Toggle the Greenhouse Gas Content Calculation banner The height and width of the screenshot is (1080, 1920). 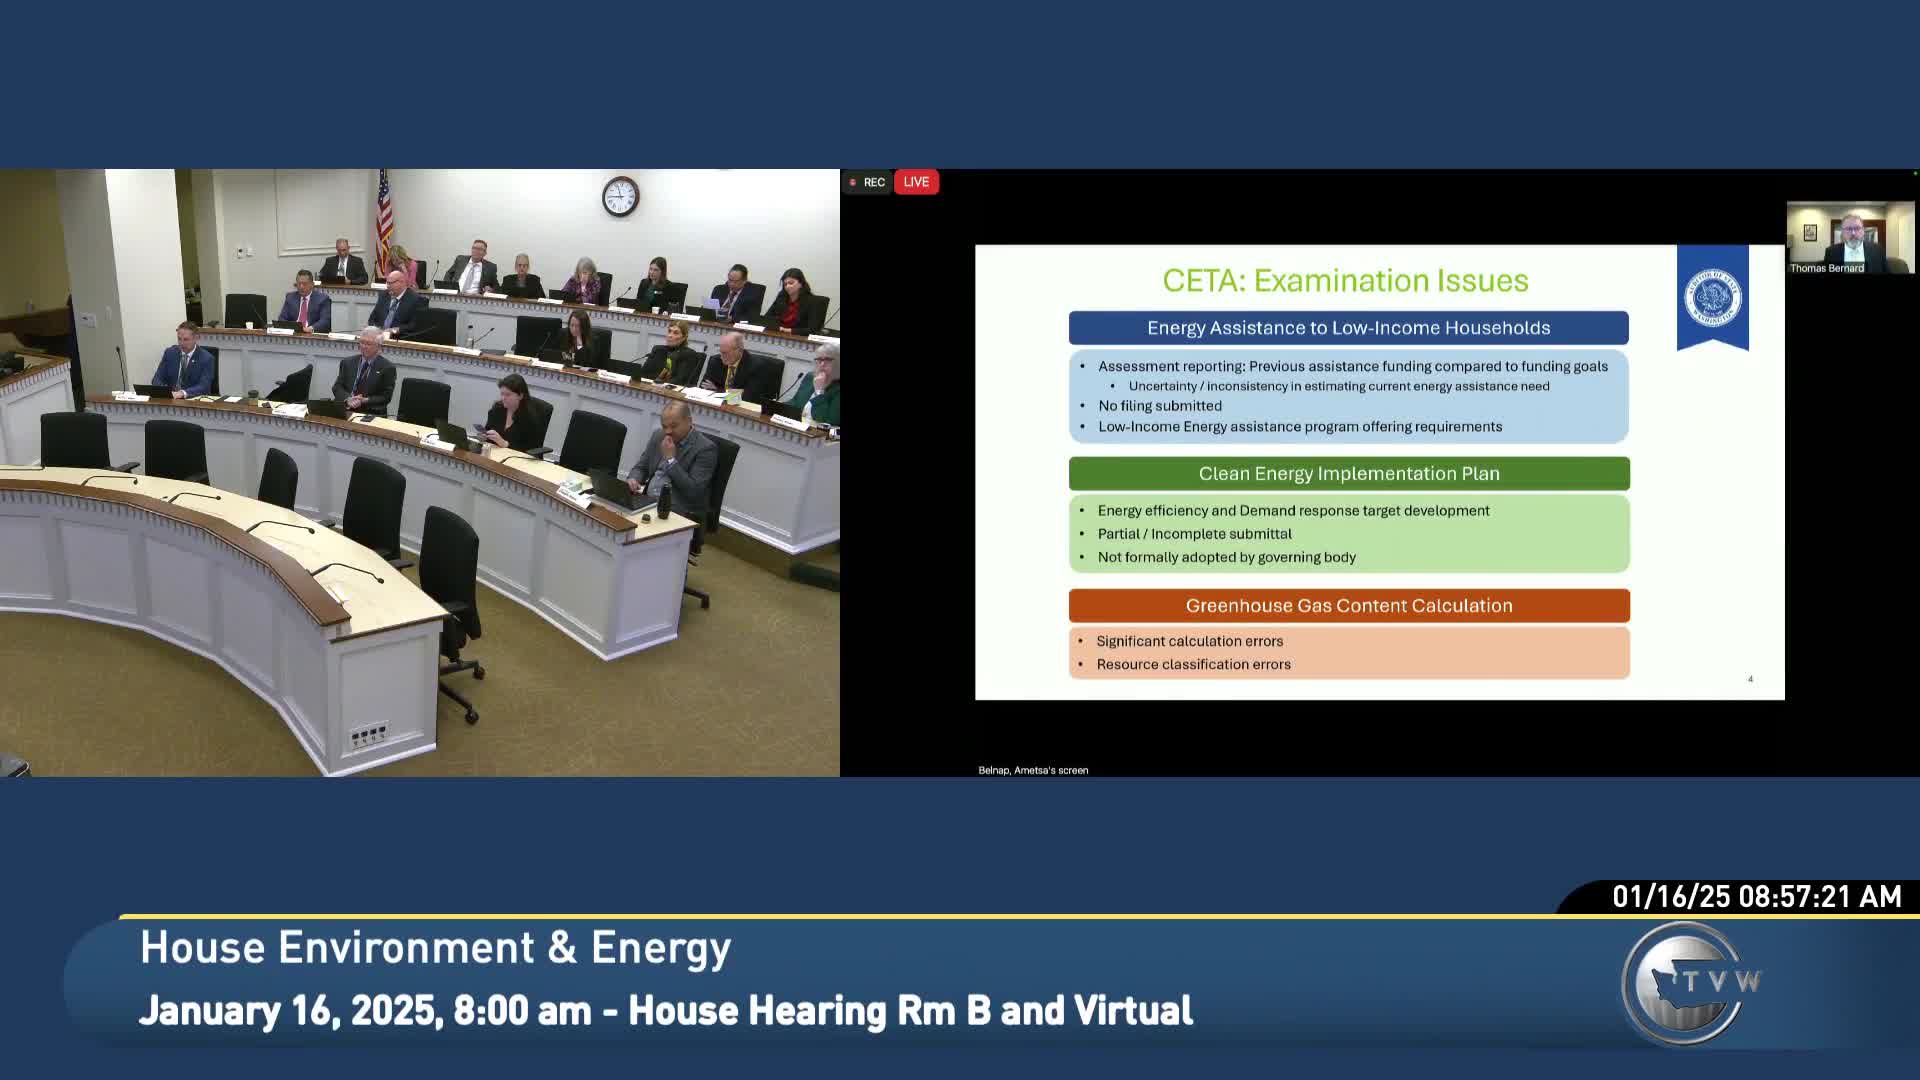[x=1349, y=605]
